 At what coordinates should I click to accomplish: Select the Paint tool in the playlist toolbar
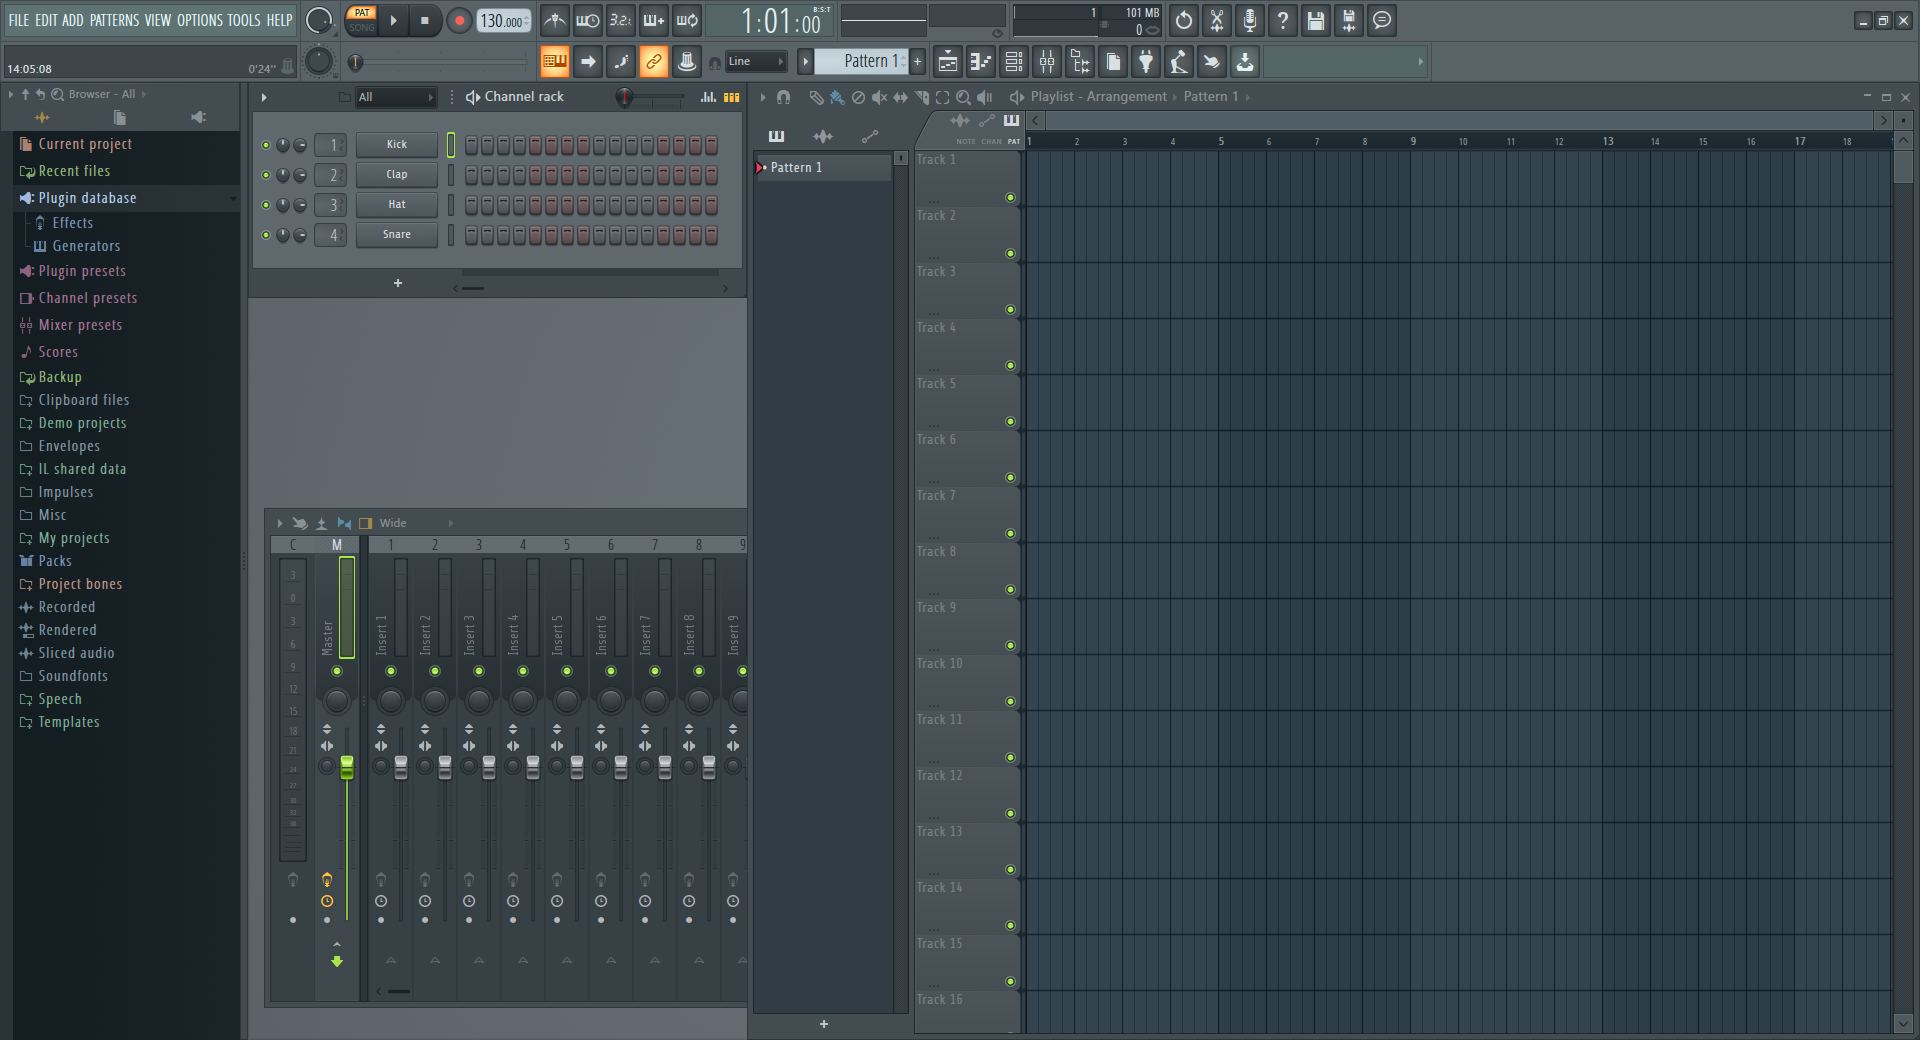(837, 97)
